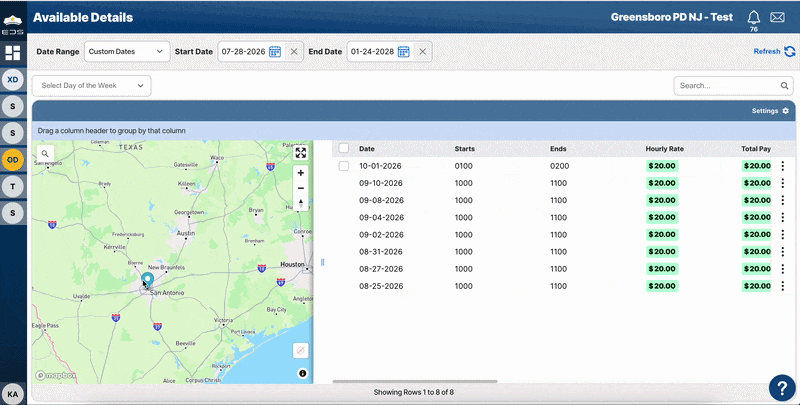Screen dimensions: 800x405
Task: Toggle the map fullscreen icon
Action: (x=301, y=153)
